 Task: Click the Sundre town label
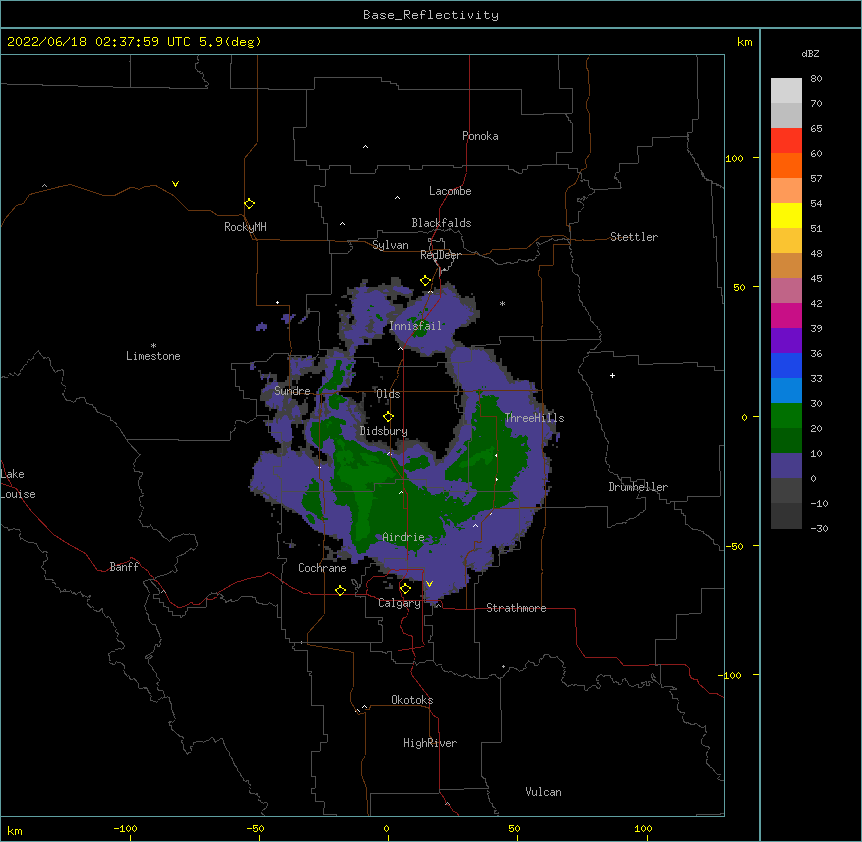pos(292,391)
